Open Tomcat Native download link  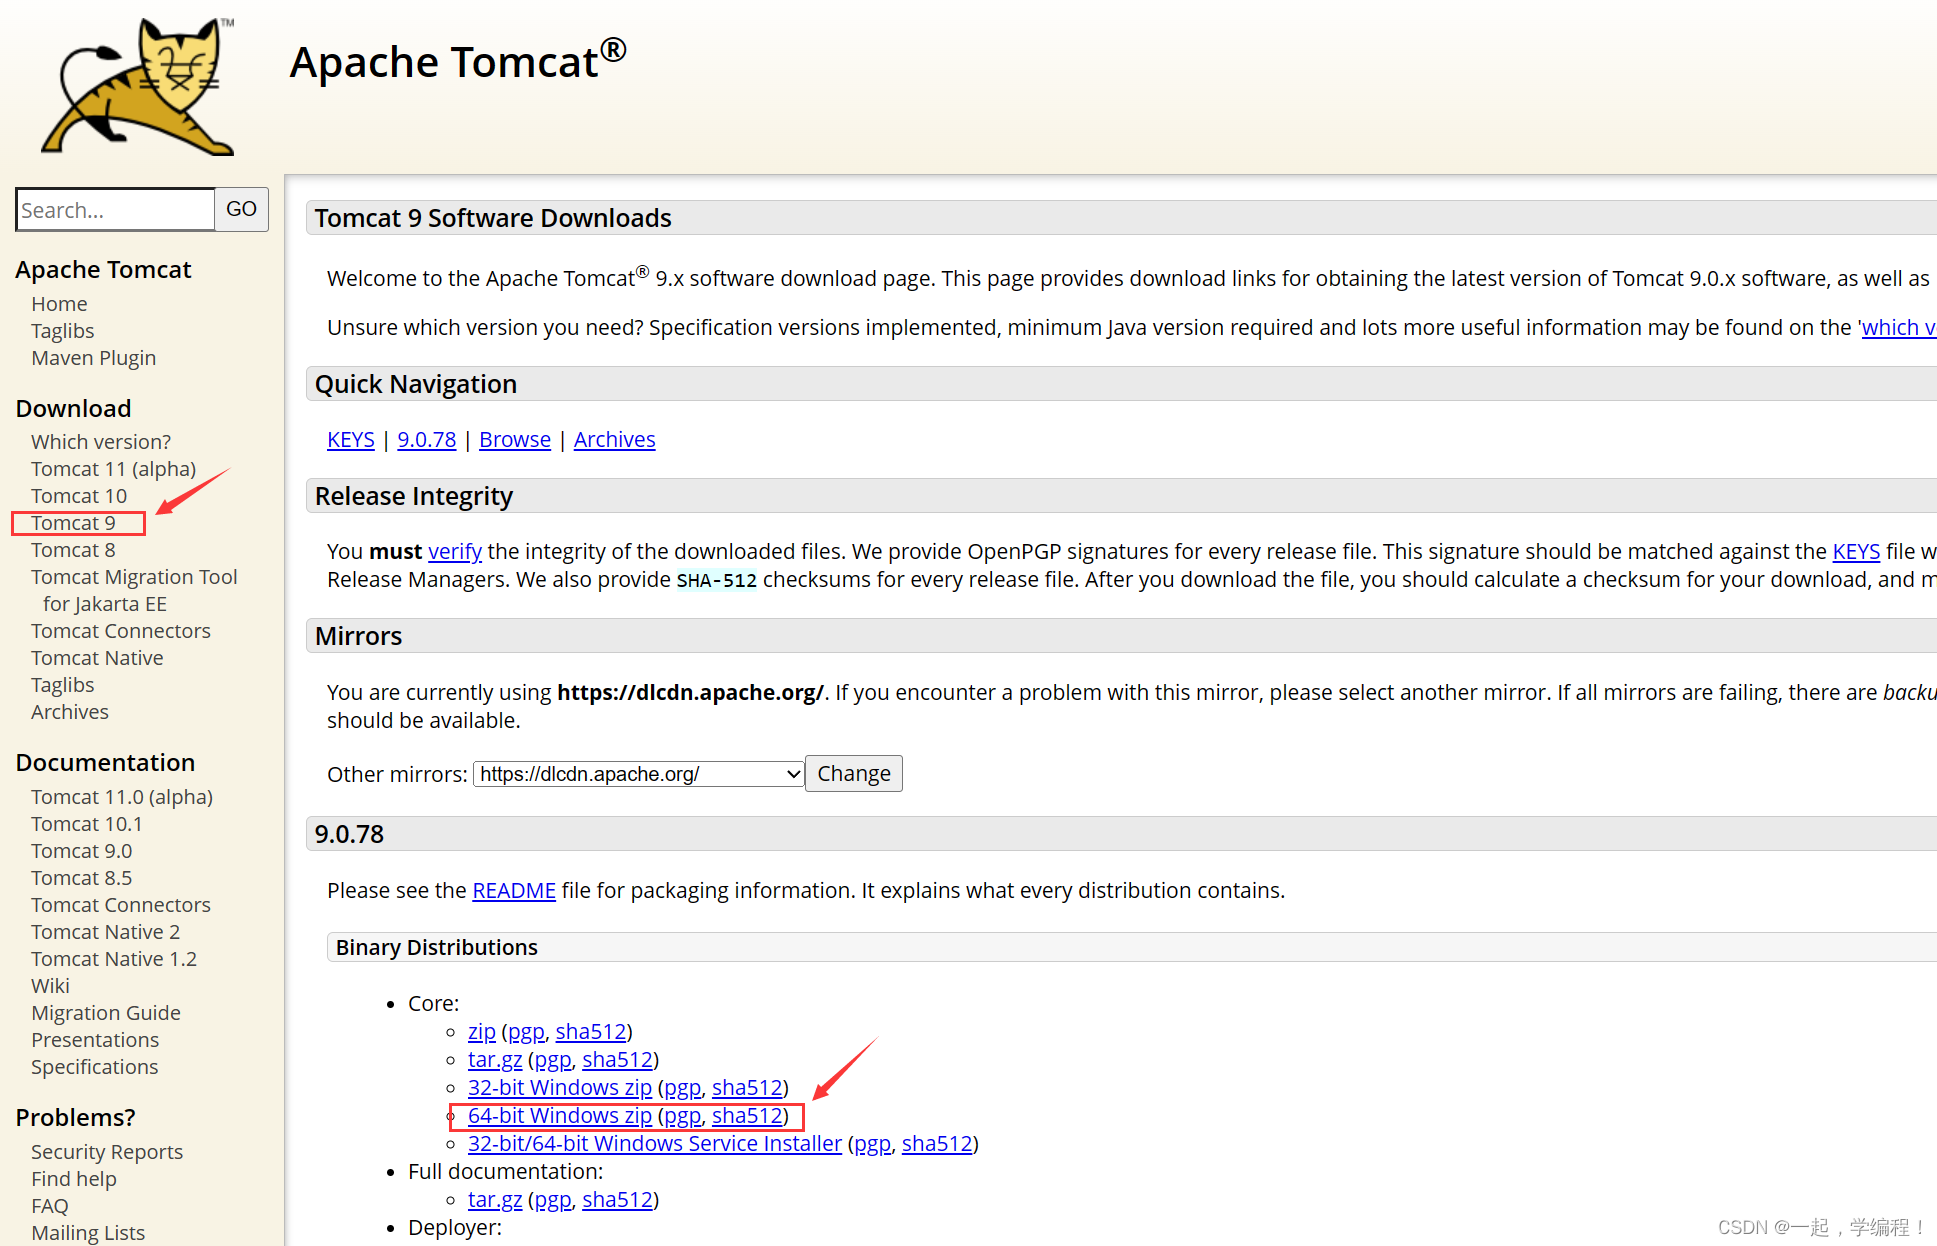click(97, 657)
